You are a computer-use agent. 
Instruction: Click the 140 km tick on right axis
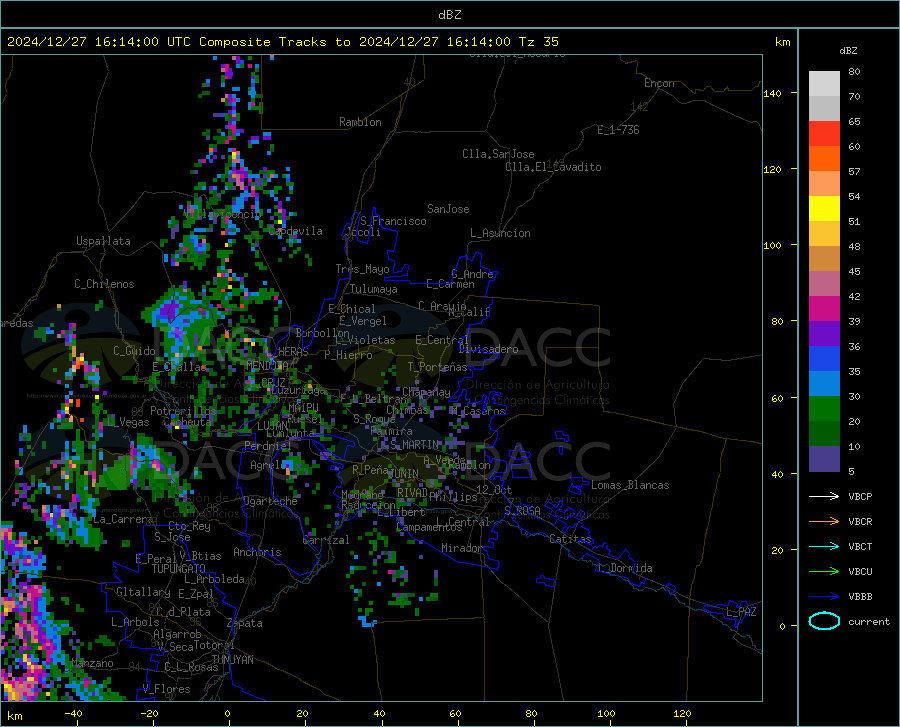click(x=772, y=93)
